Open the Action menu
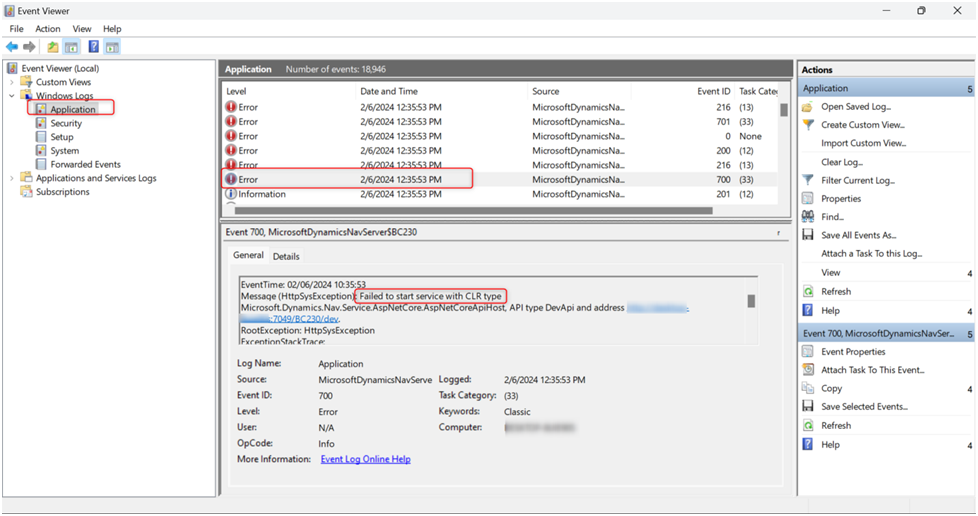The image size is (978, 516). 48,29
